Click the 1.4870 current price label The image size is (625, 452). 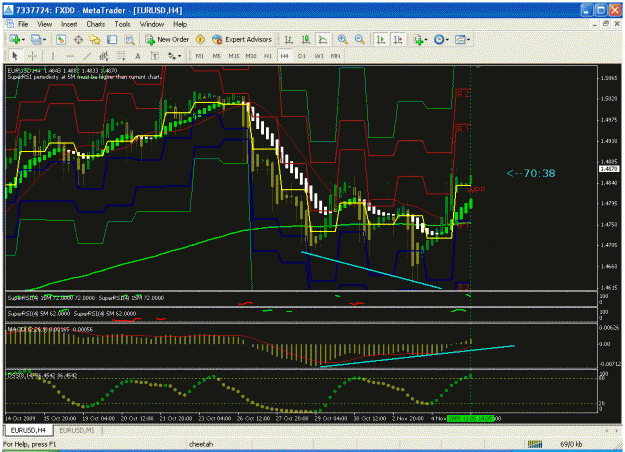609,169
